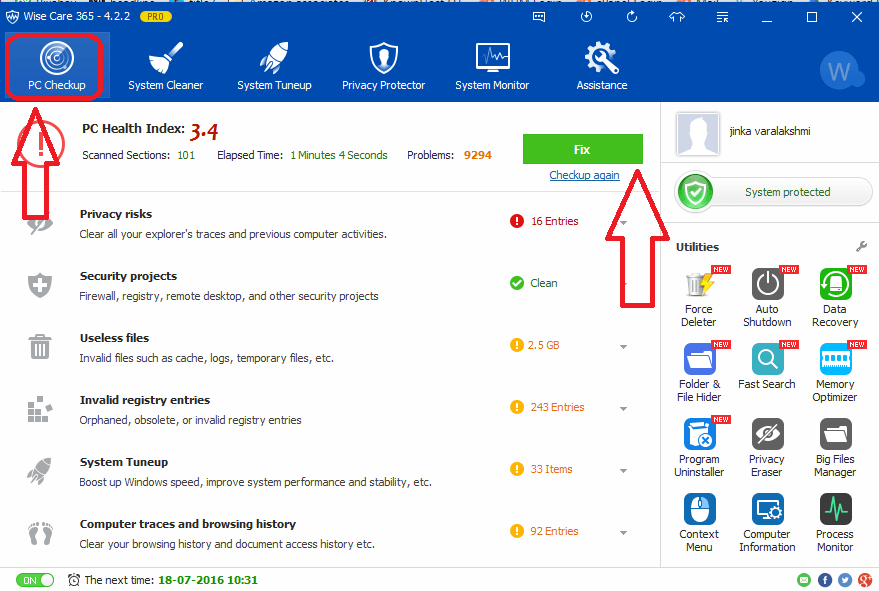Image resolution: width=879 pixels, height=591 pixels.
Task: Open the Folder & File Hider utility
Action: click(698, 373)
